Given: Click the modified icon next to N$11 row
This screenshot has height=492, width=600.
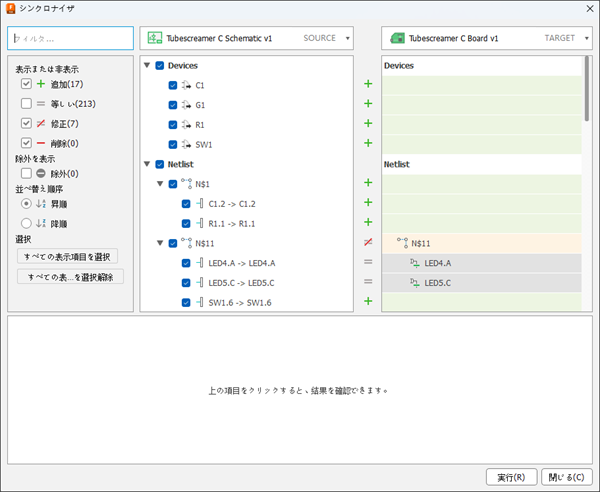Looking at the screenshot, I should [x=368, y=242].
